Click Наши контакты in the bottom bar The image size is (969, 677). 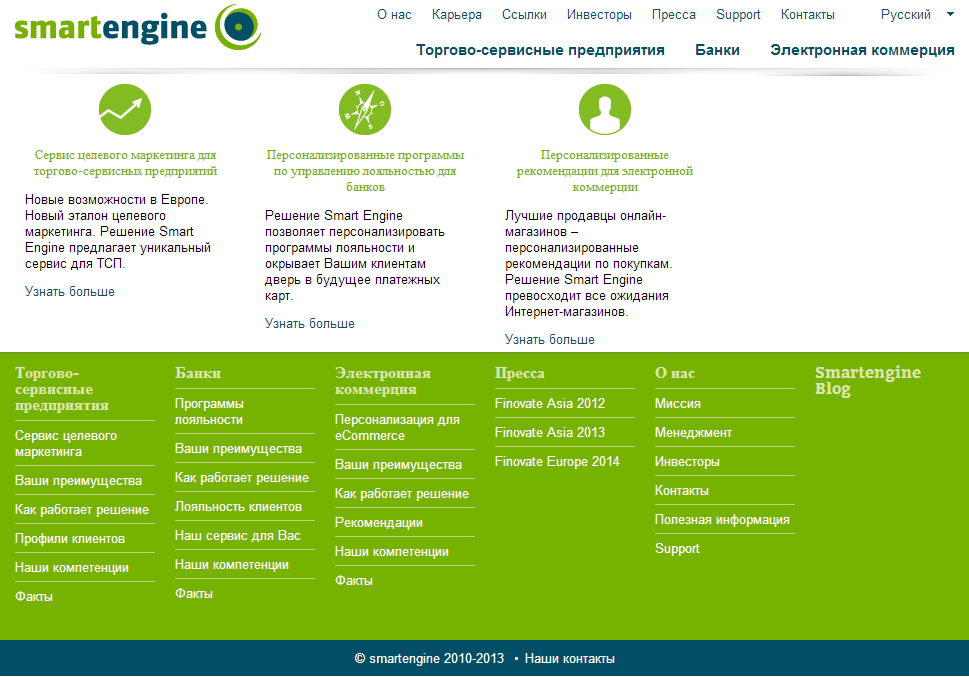coord(570,658)
